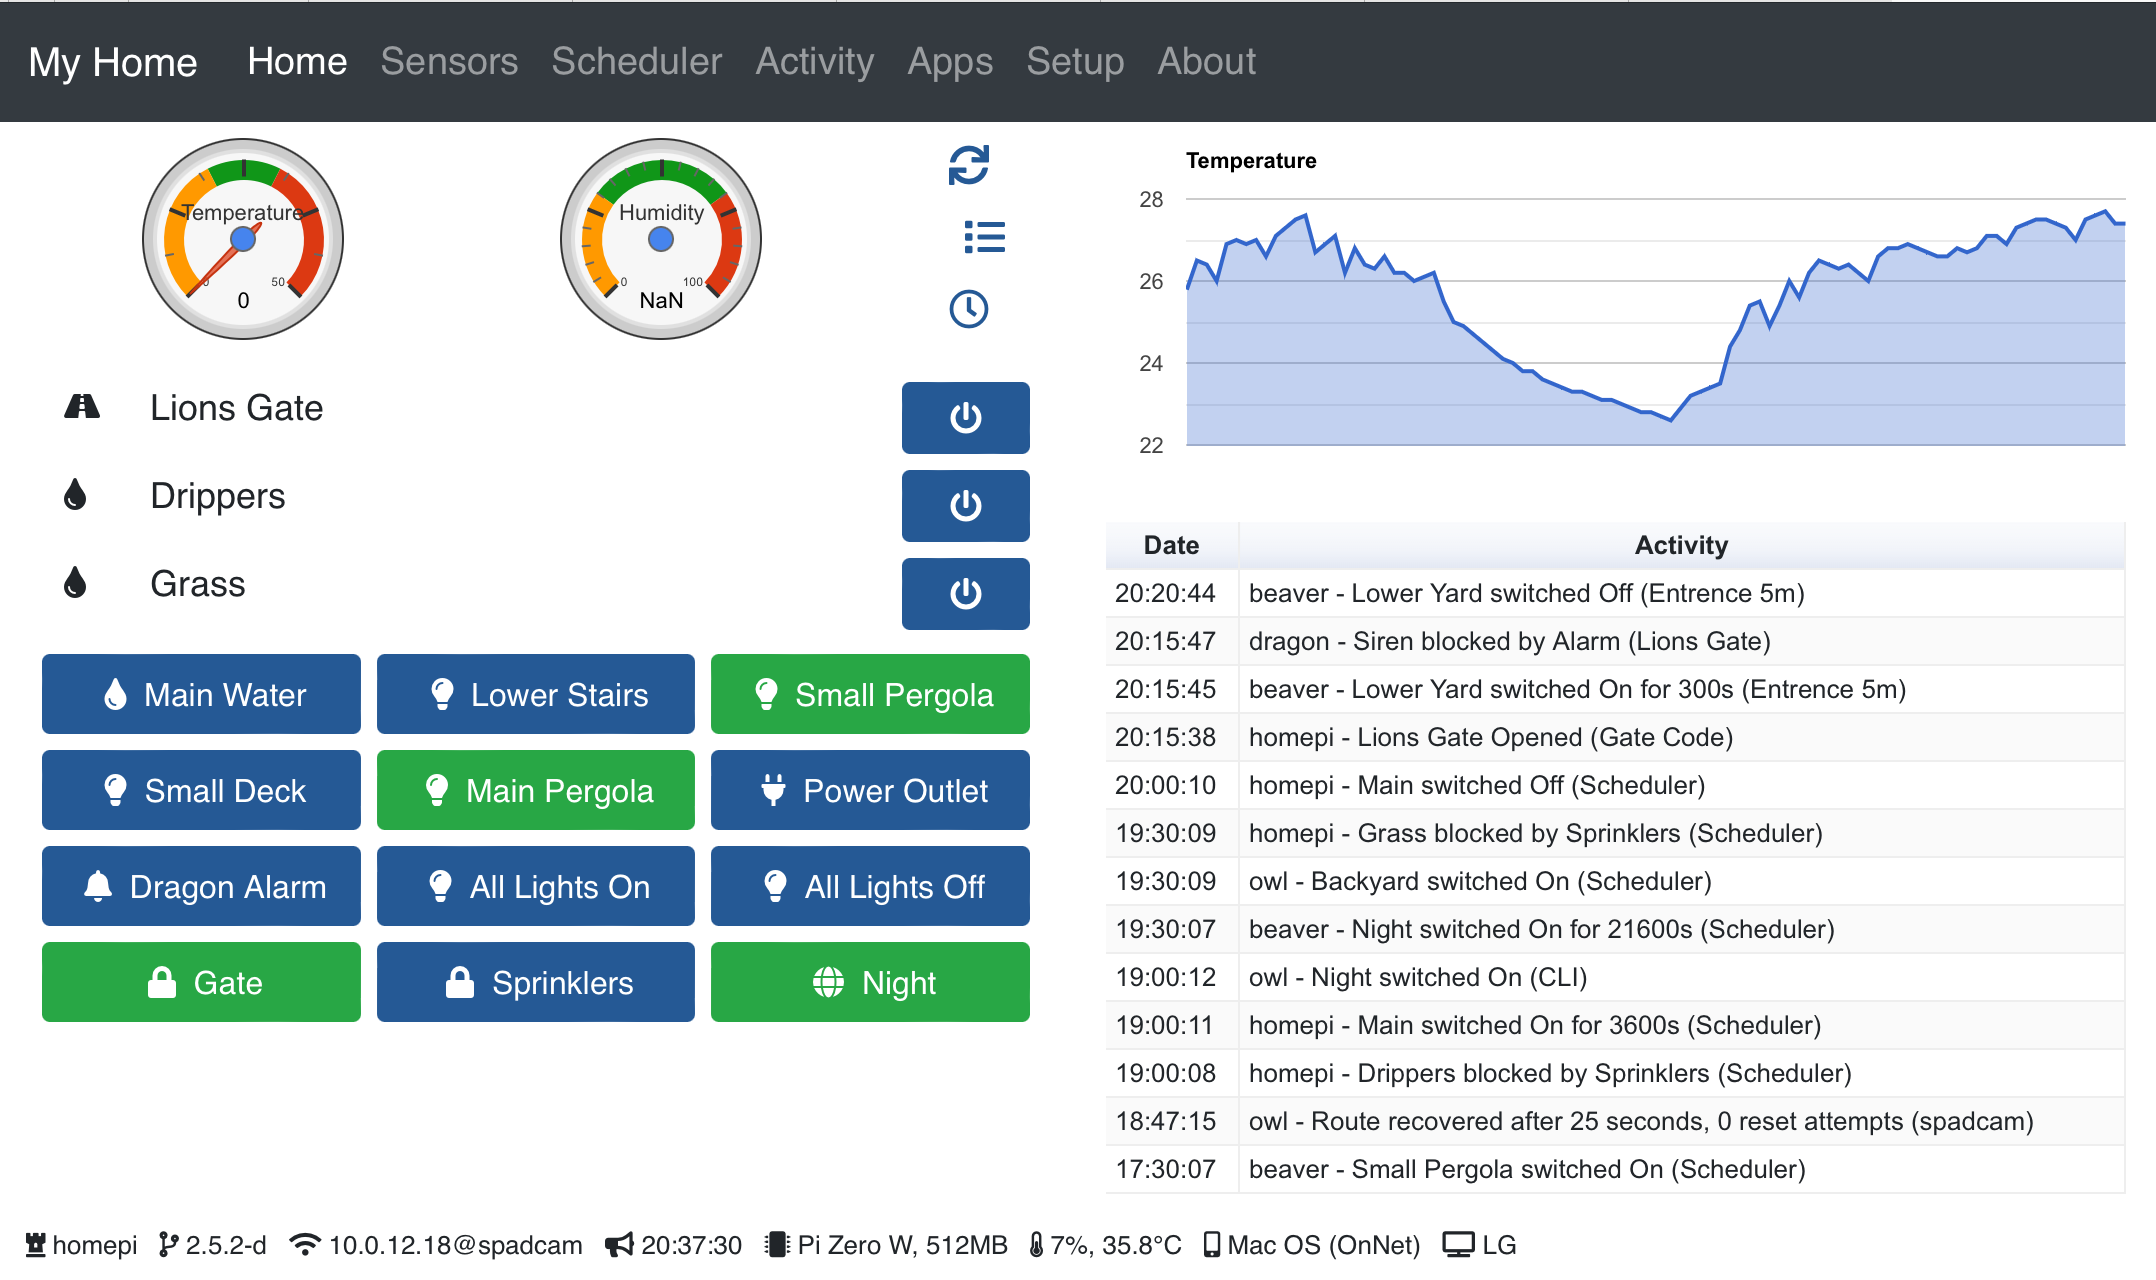This screenshot has width=2156, height=1280.
Task: Click the Temperature gauge dial
Action: coord(243,239)
